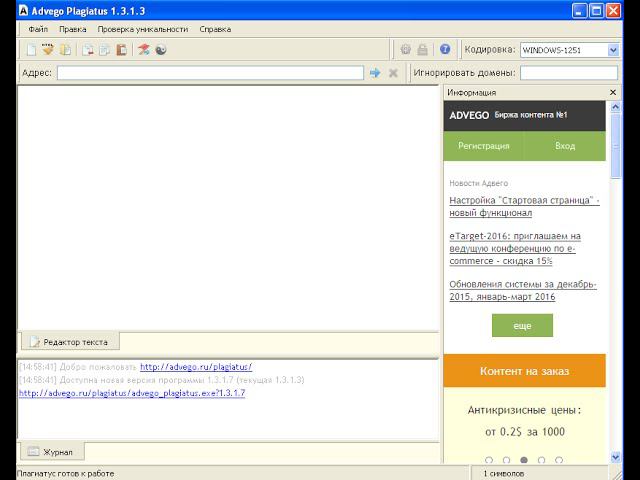Click the Вход button
Image resolution: width=640 pixels, height=480 pixels.
(x=565, y=146)
